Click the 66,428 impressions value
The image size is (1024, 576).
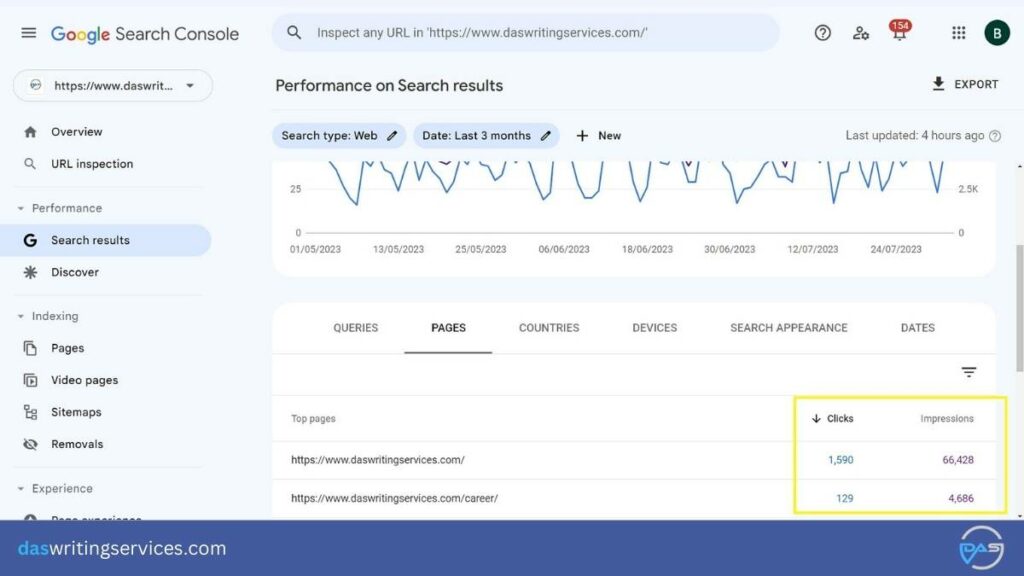[x=957, y=460]
